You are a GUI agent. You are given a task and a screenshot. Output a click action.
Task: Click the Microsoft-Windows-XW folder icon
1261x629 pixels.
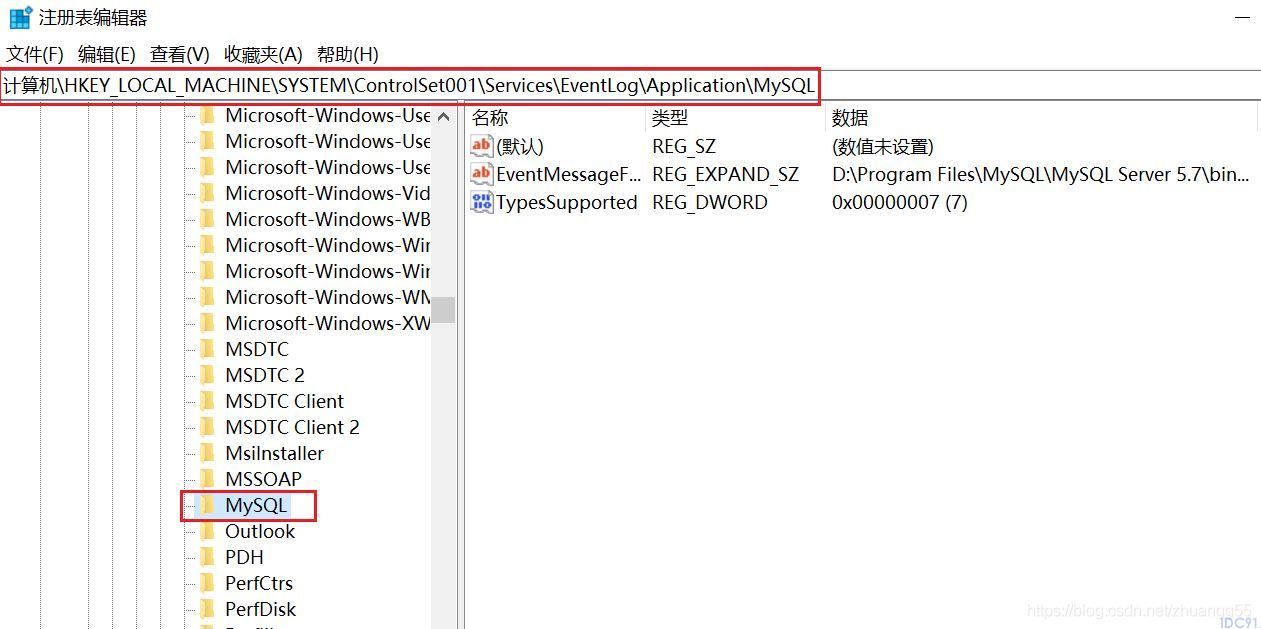(x=208, y=323)
